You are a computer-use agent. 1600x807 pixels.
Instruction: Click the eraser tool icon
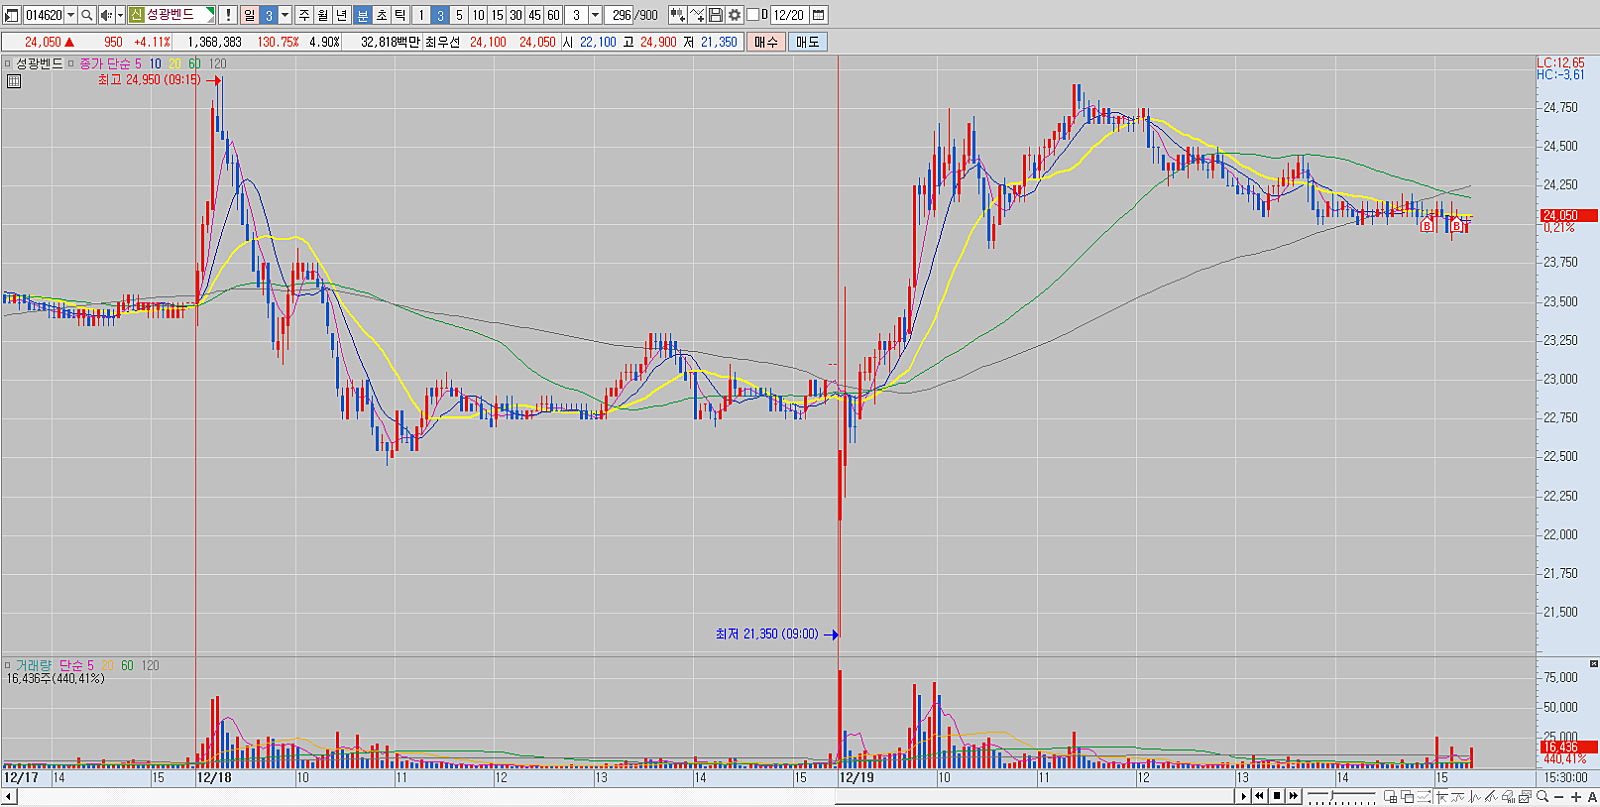(1508, 797)
